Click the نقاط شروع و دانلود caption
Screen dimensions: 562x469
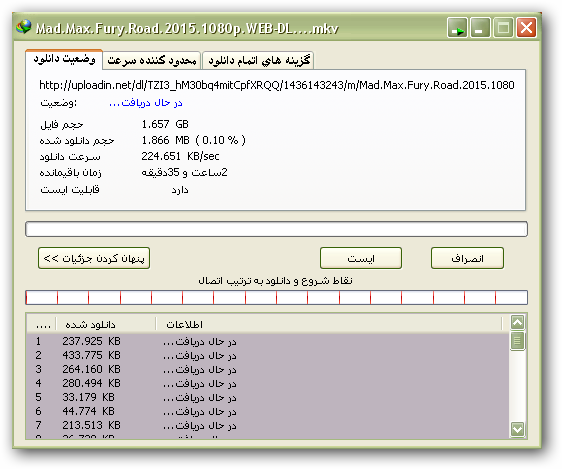click(275, 280)
